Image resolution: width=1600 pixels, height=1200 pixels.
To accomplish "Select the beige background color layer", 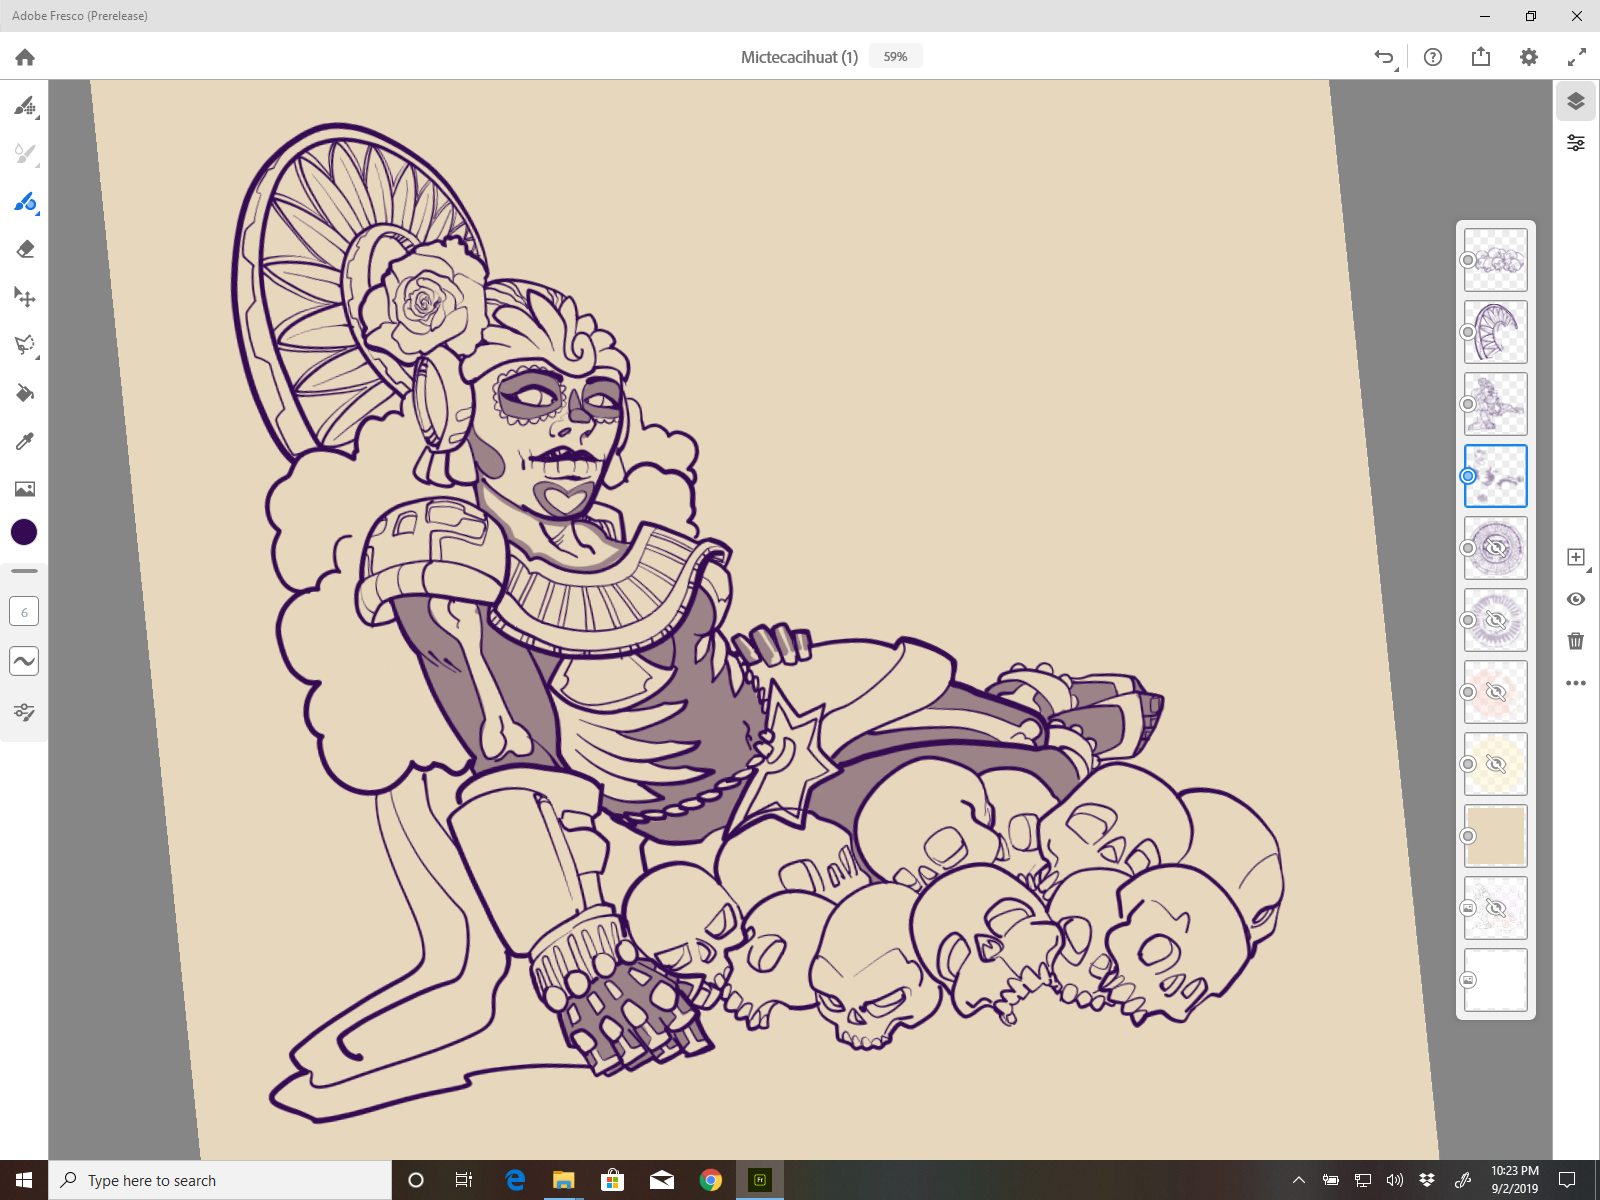I will [x=1496, y=836].
